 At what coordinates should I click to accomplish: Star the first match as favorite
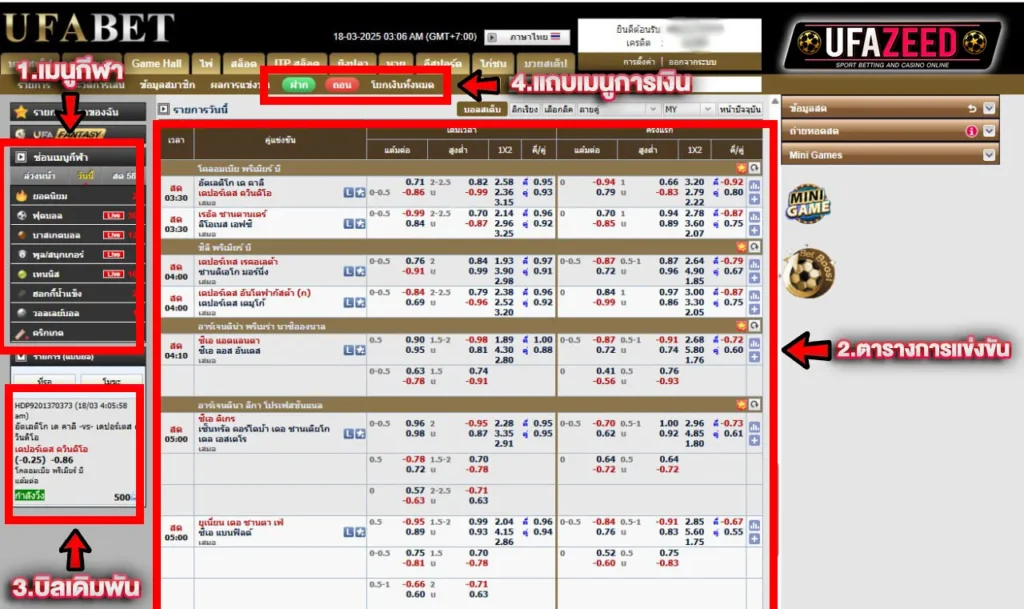359,192
